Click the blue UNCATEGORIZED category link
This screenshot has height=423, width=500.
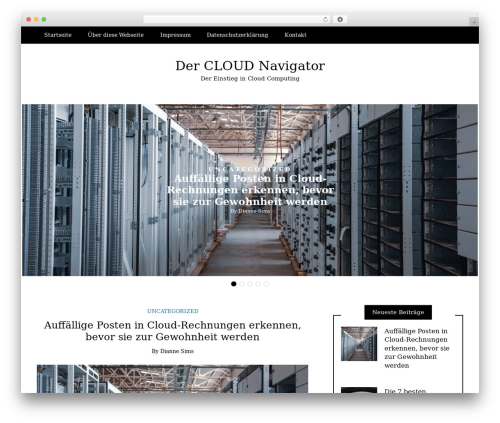click(173, 311)
